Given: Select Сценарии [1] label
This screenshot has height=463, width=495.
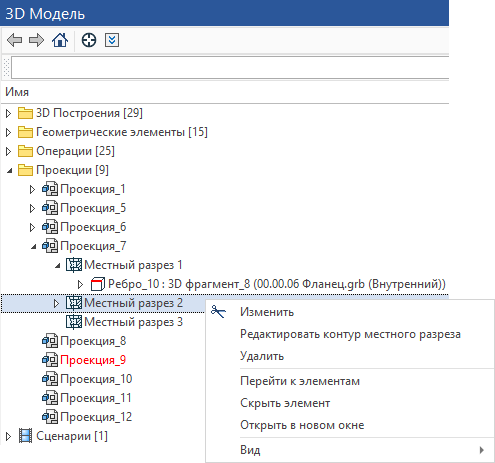Looking at the screenshot, I should (72, 436).
